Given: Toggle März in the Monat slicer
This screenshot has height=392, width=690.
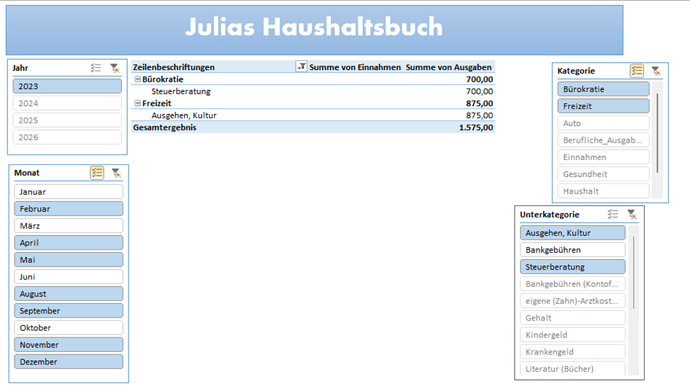Looking at the screenshot, I should [69, 226].
